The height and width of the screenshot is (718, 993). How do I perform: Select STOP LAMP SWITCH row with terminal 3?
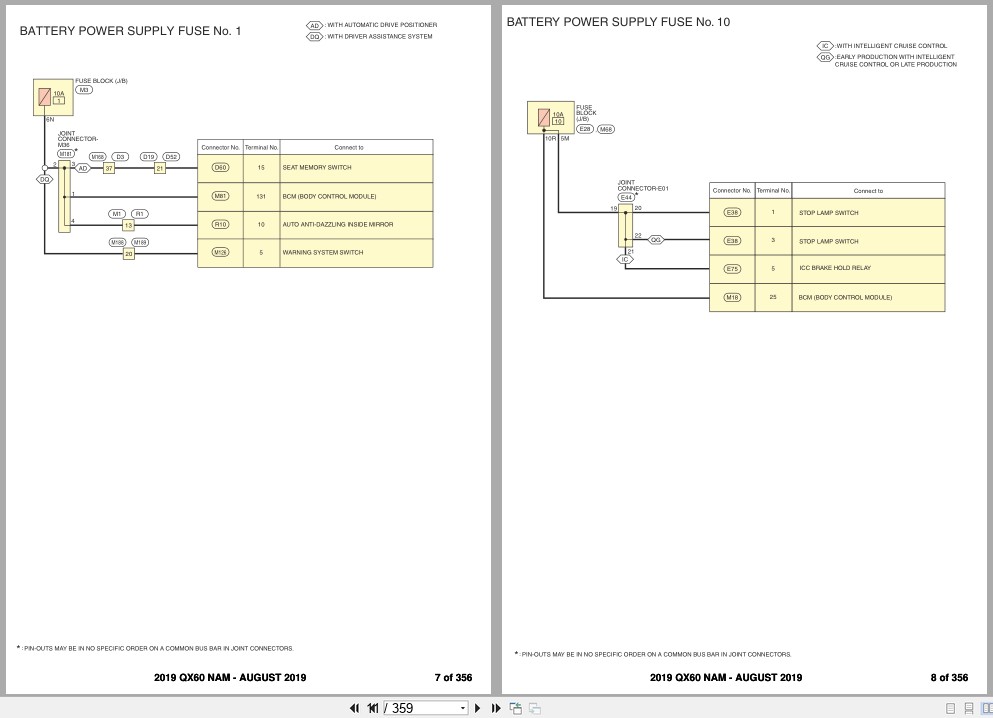tap(827, 241)
